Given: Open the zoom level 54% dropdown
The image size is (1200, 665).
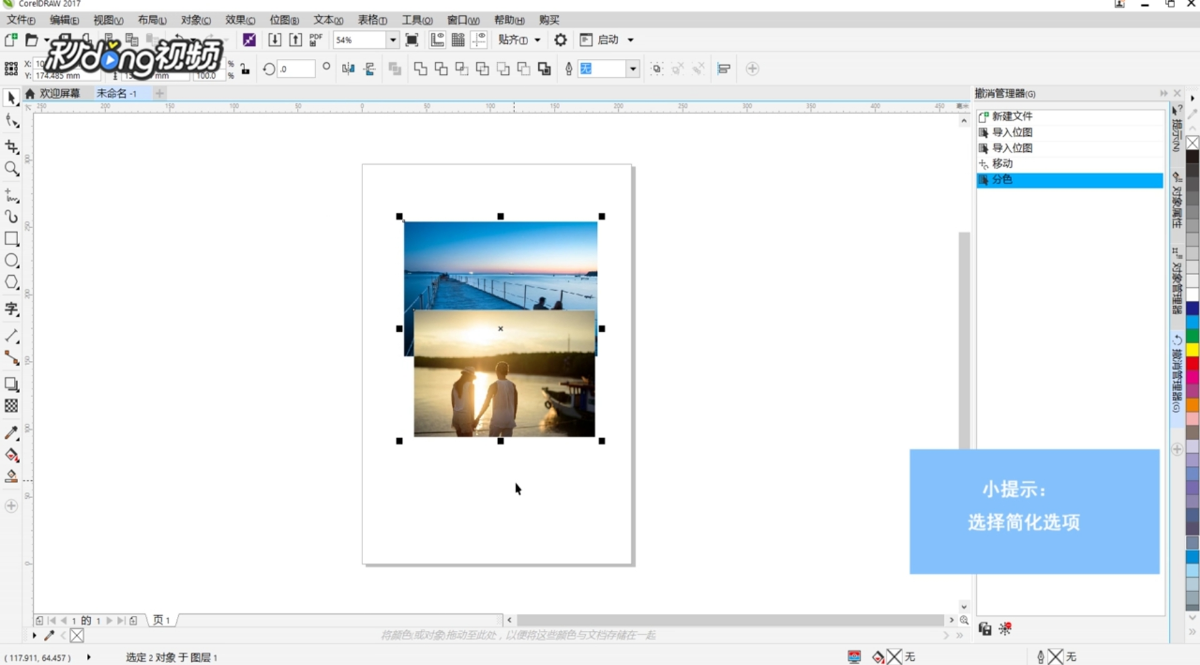Looking at the screenshot, I should (x=392, y=40).
